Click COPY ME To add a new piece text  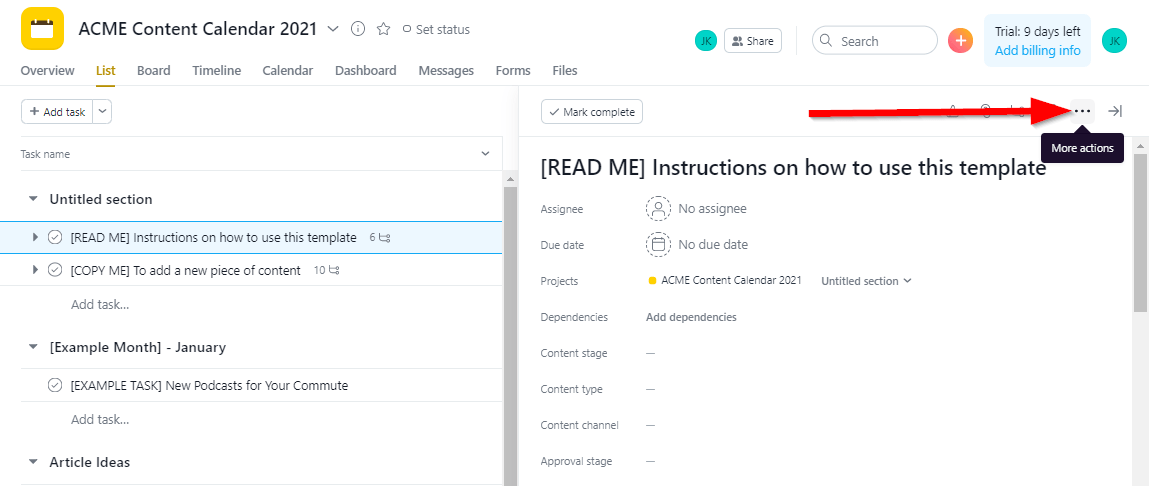tap(186, 270)
